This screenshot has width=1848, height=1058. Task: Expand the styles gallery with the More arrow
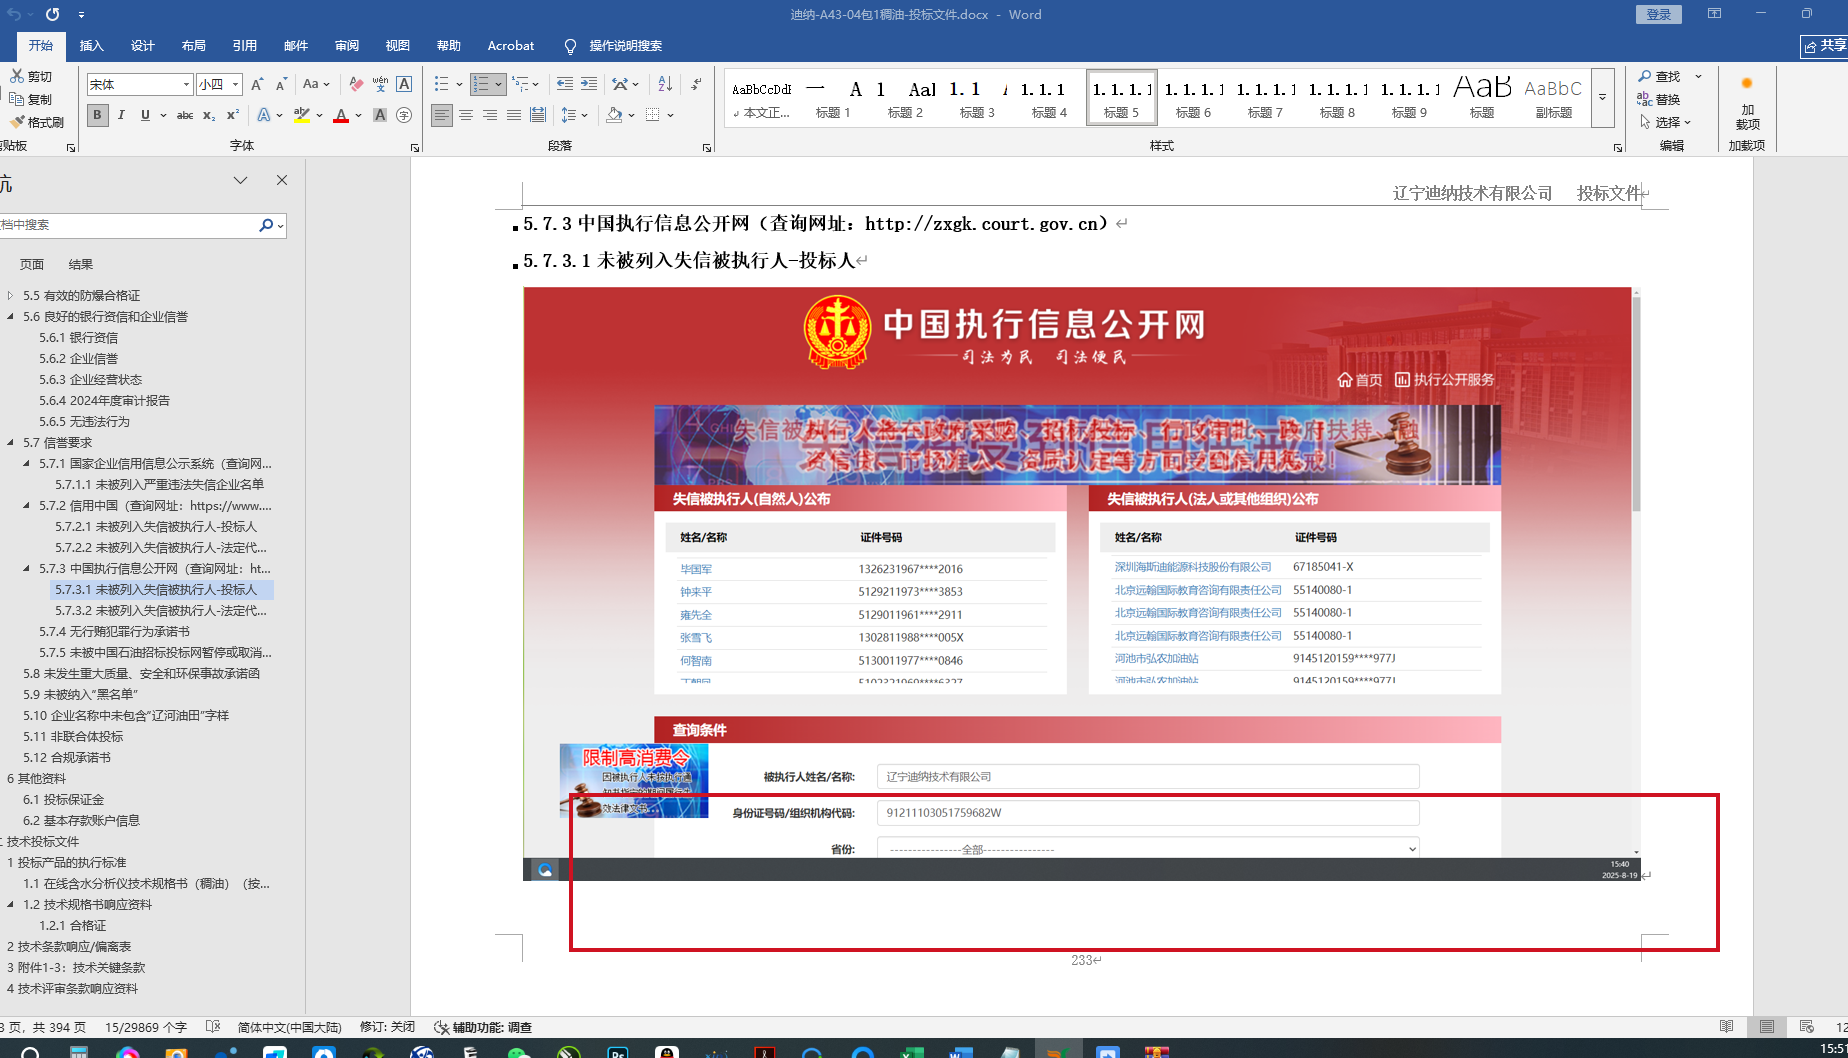pos(1602,98)
